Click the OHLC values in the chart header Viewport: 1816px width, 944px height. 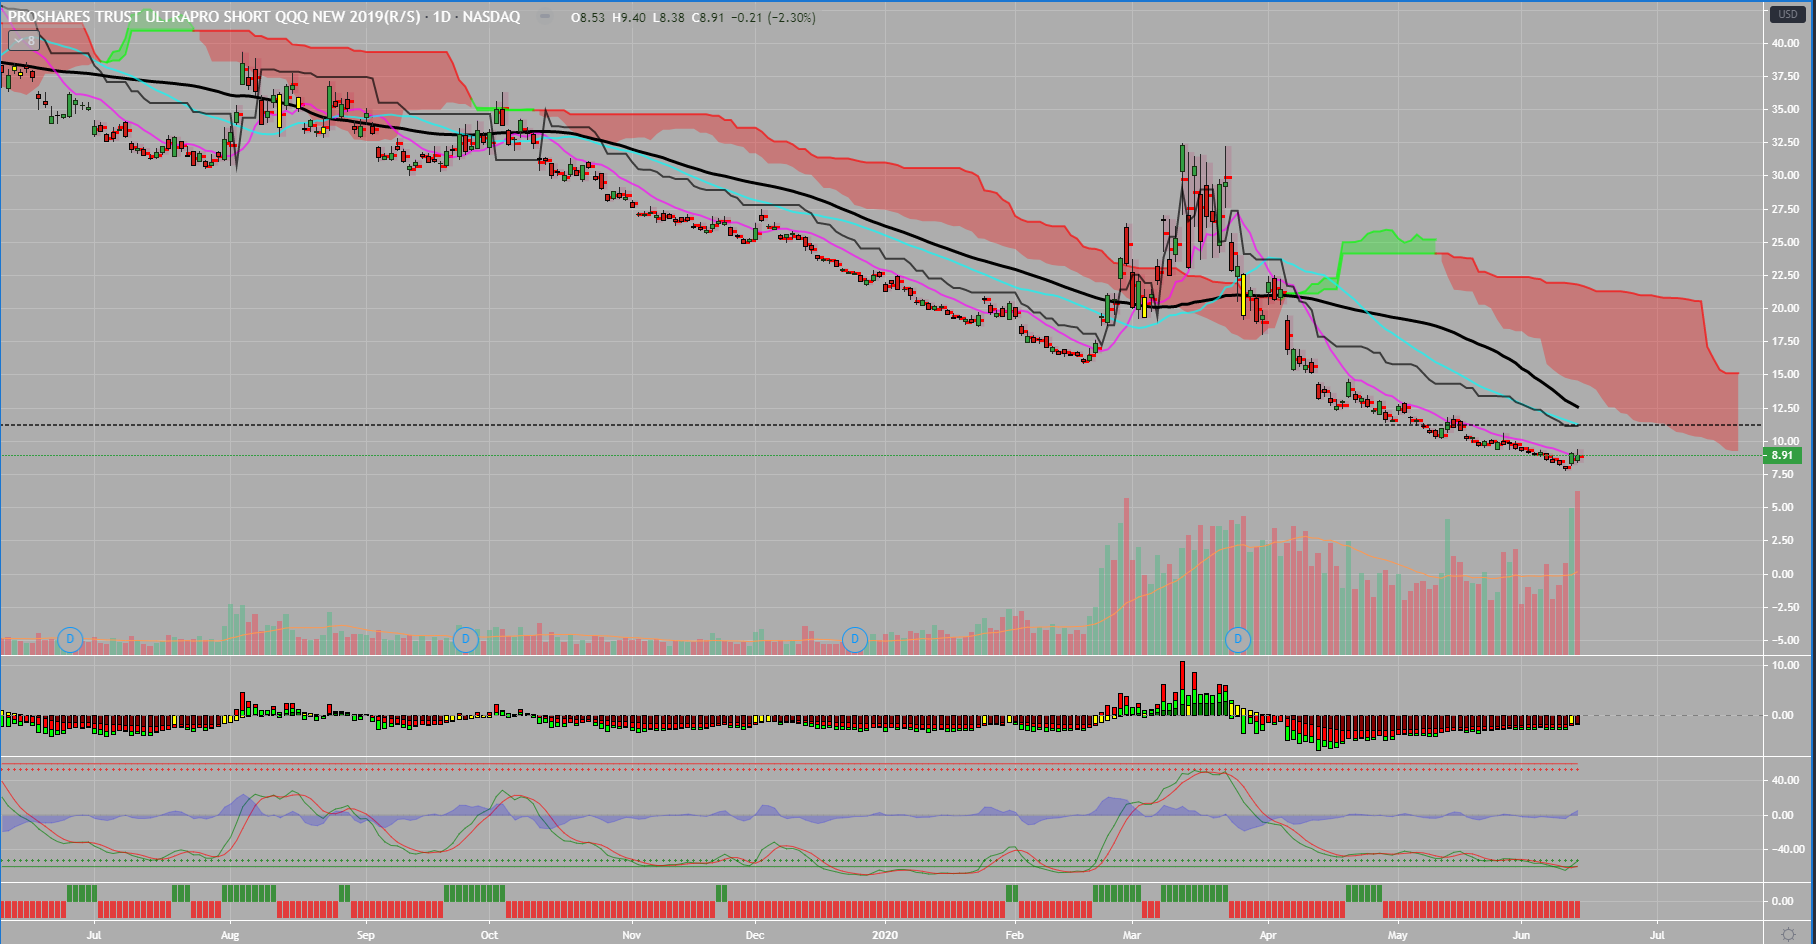point(695,17)
